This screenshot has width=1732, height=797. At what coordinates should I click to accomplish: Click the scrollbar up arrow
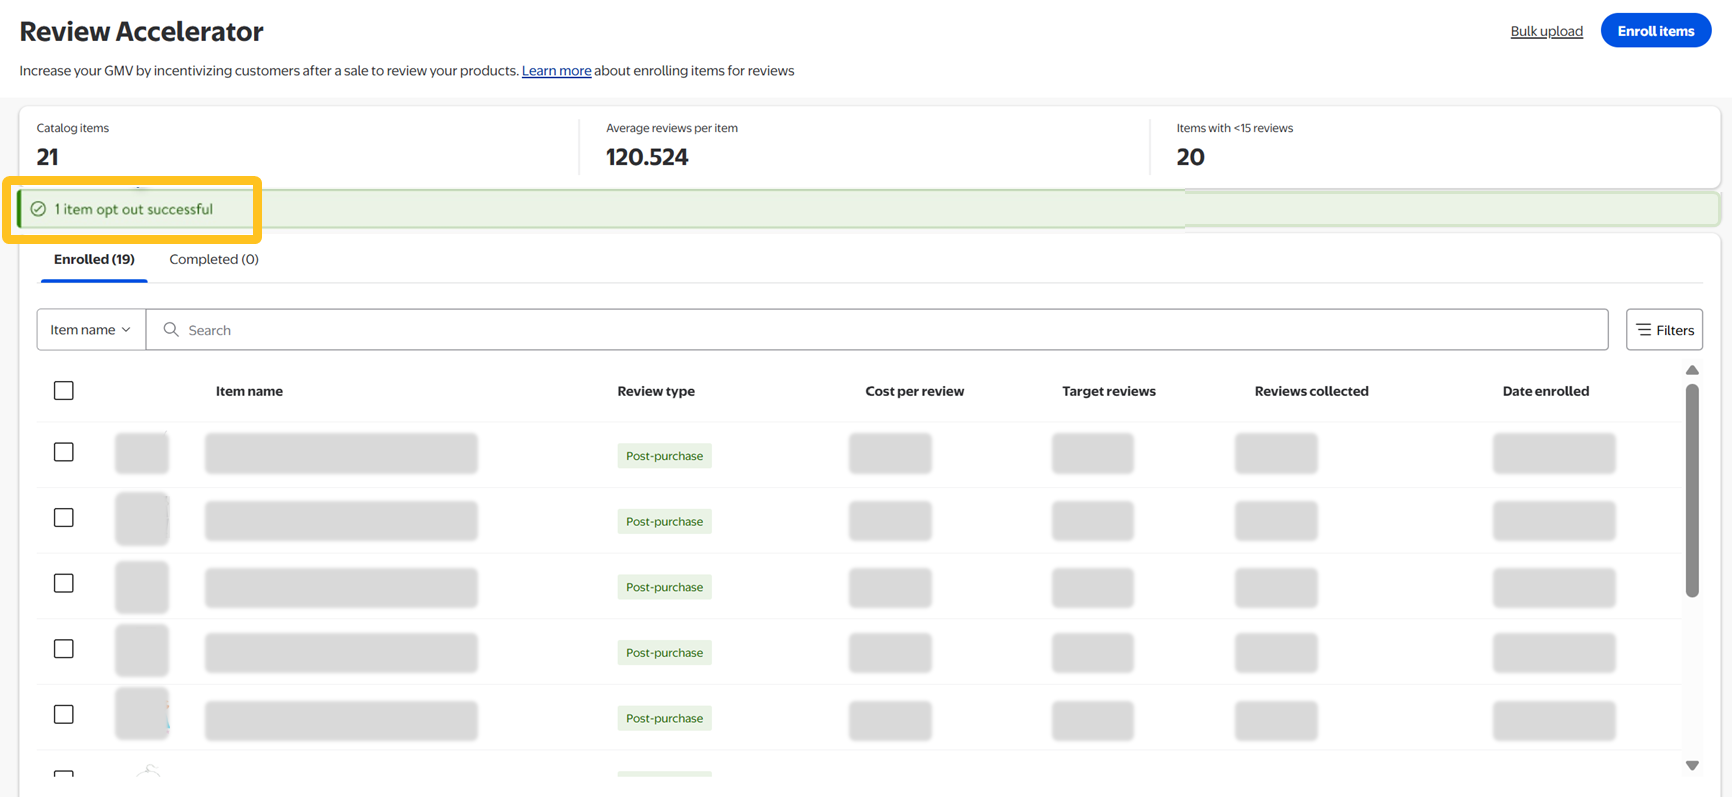point(1692,370)
